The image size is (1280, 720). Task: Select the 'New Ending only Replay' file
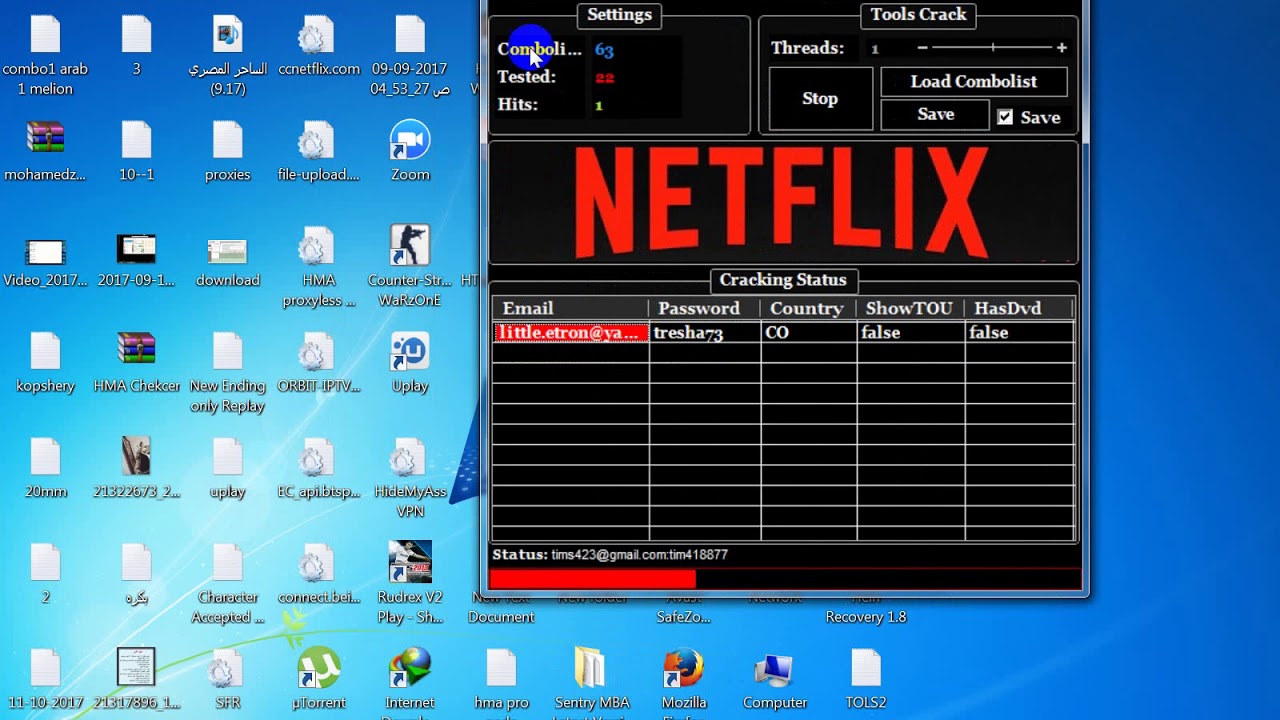pos(228,373)
